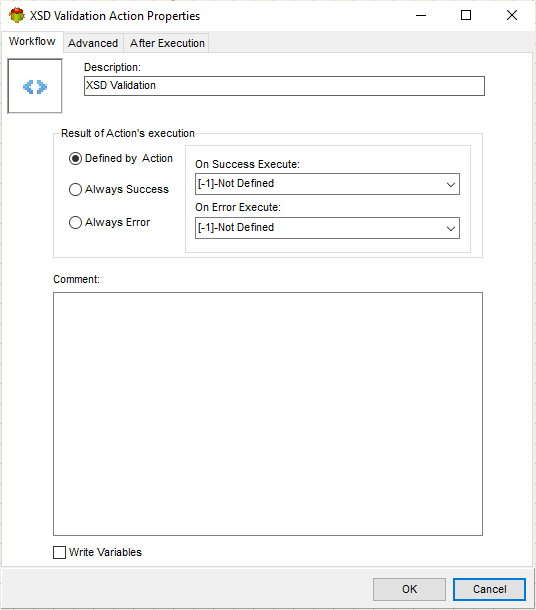The image size is (536, 610).
Task: Expand the On Success Execute dropdown arrow
Action: (451, 184)
